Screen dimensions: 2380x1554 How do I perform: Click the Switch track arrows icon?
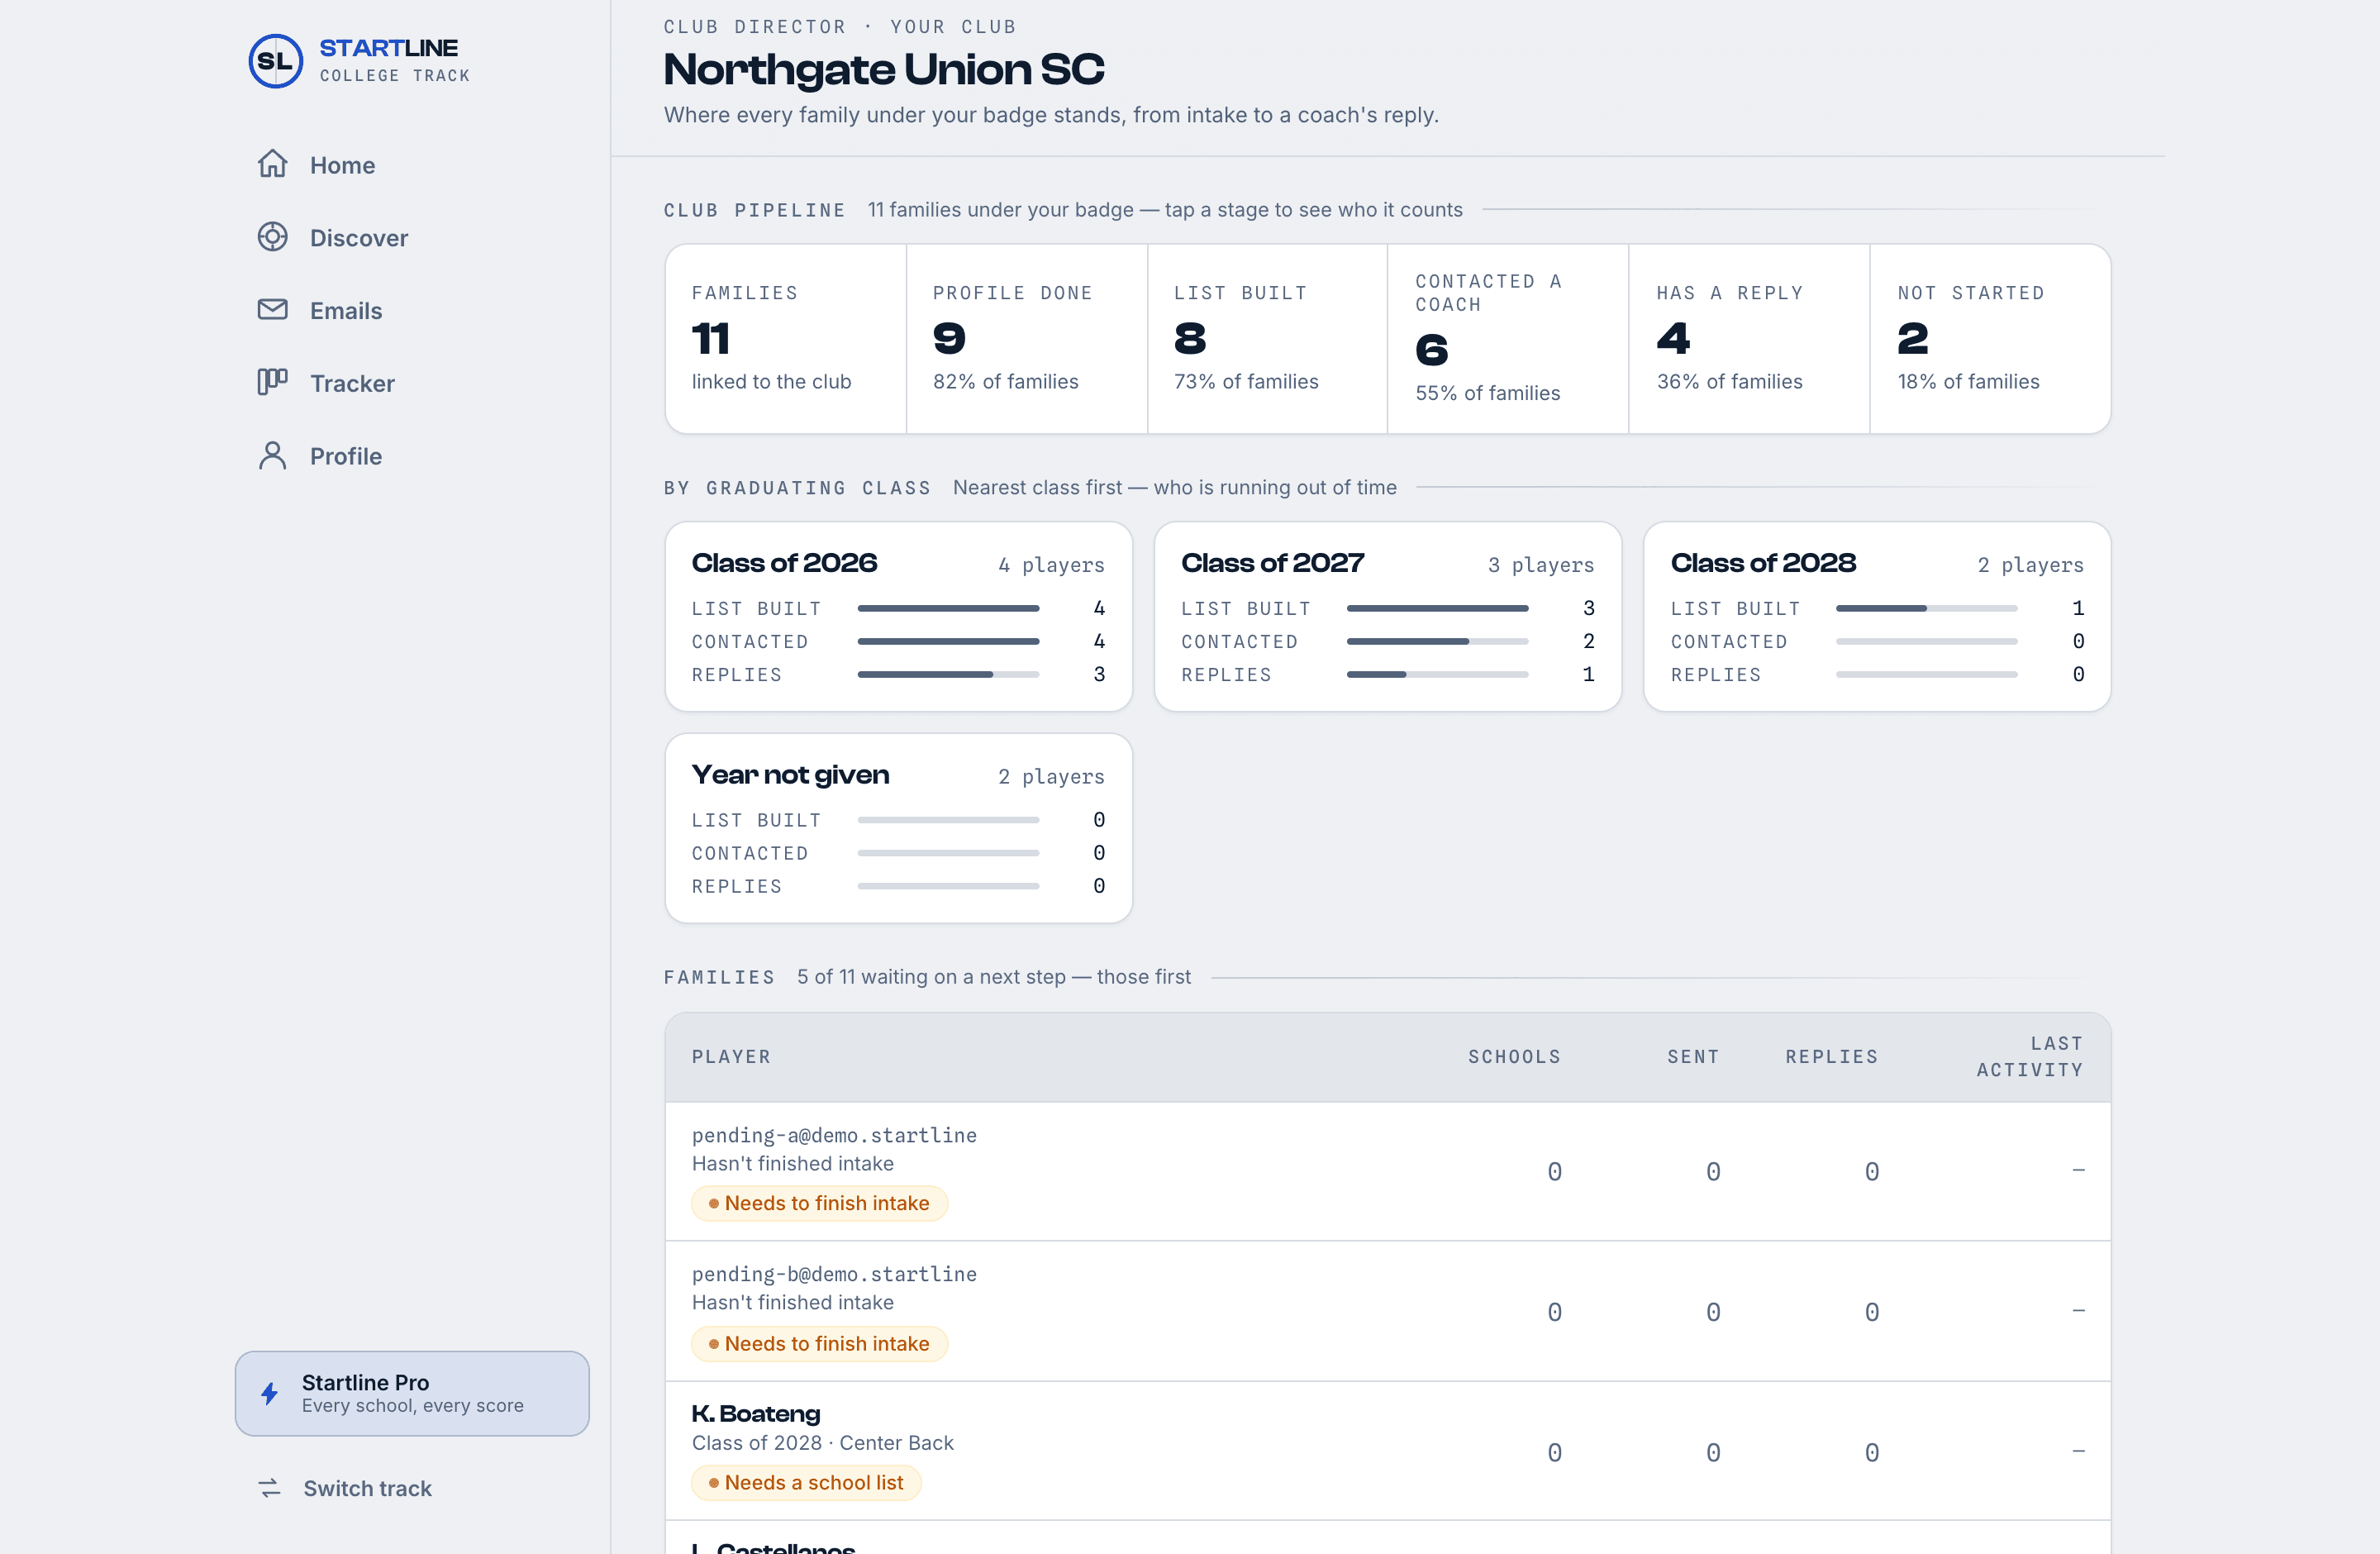[x=269, y=1488]
